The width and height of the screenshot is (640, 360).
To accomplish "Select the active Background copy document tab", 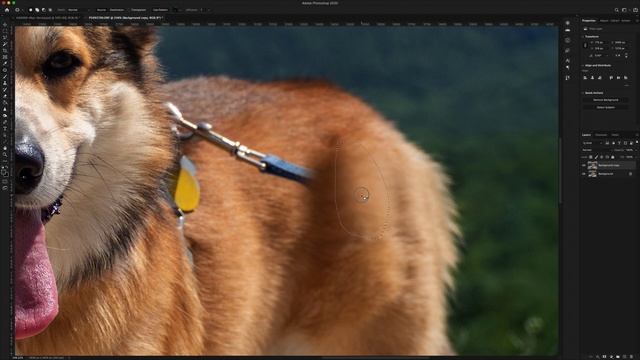I will (125, 18).
